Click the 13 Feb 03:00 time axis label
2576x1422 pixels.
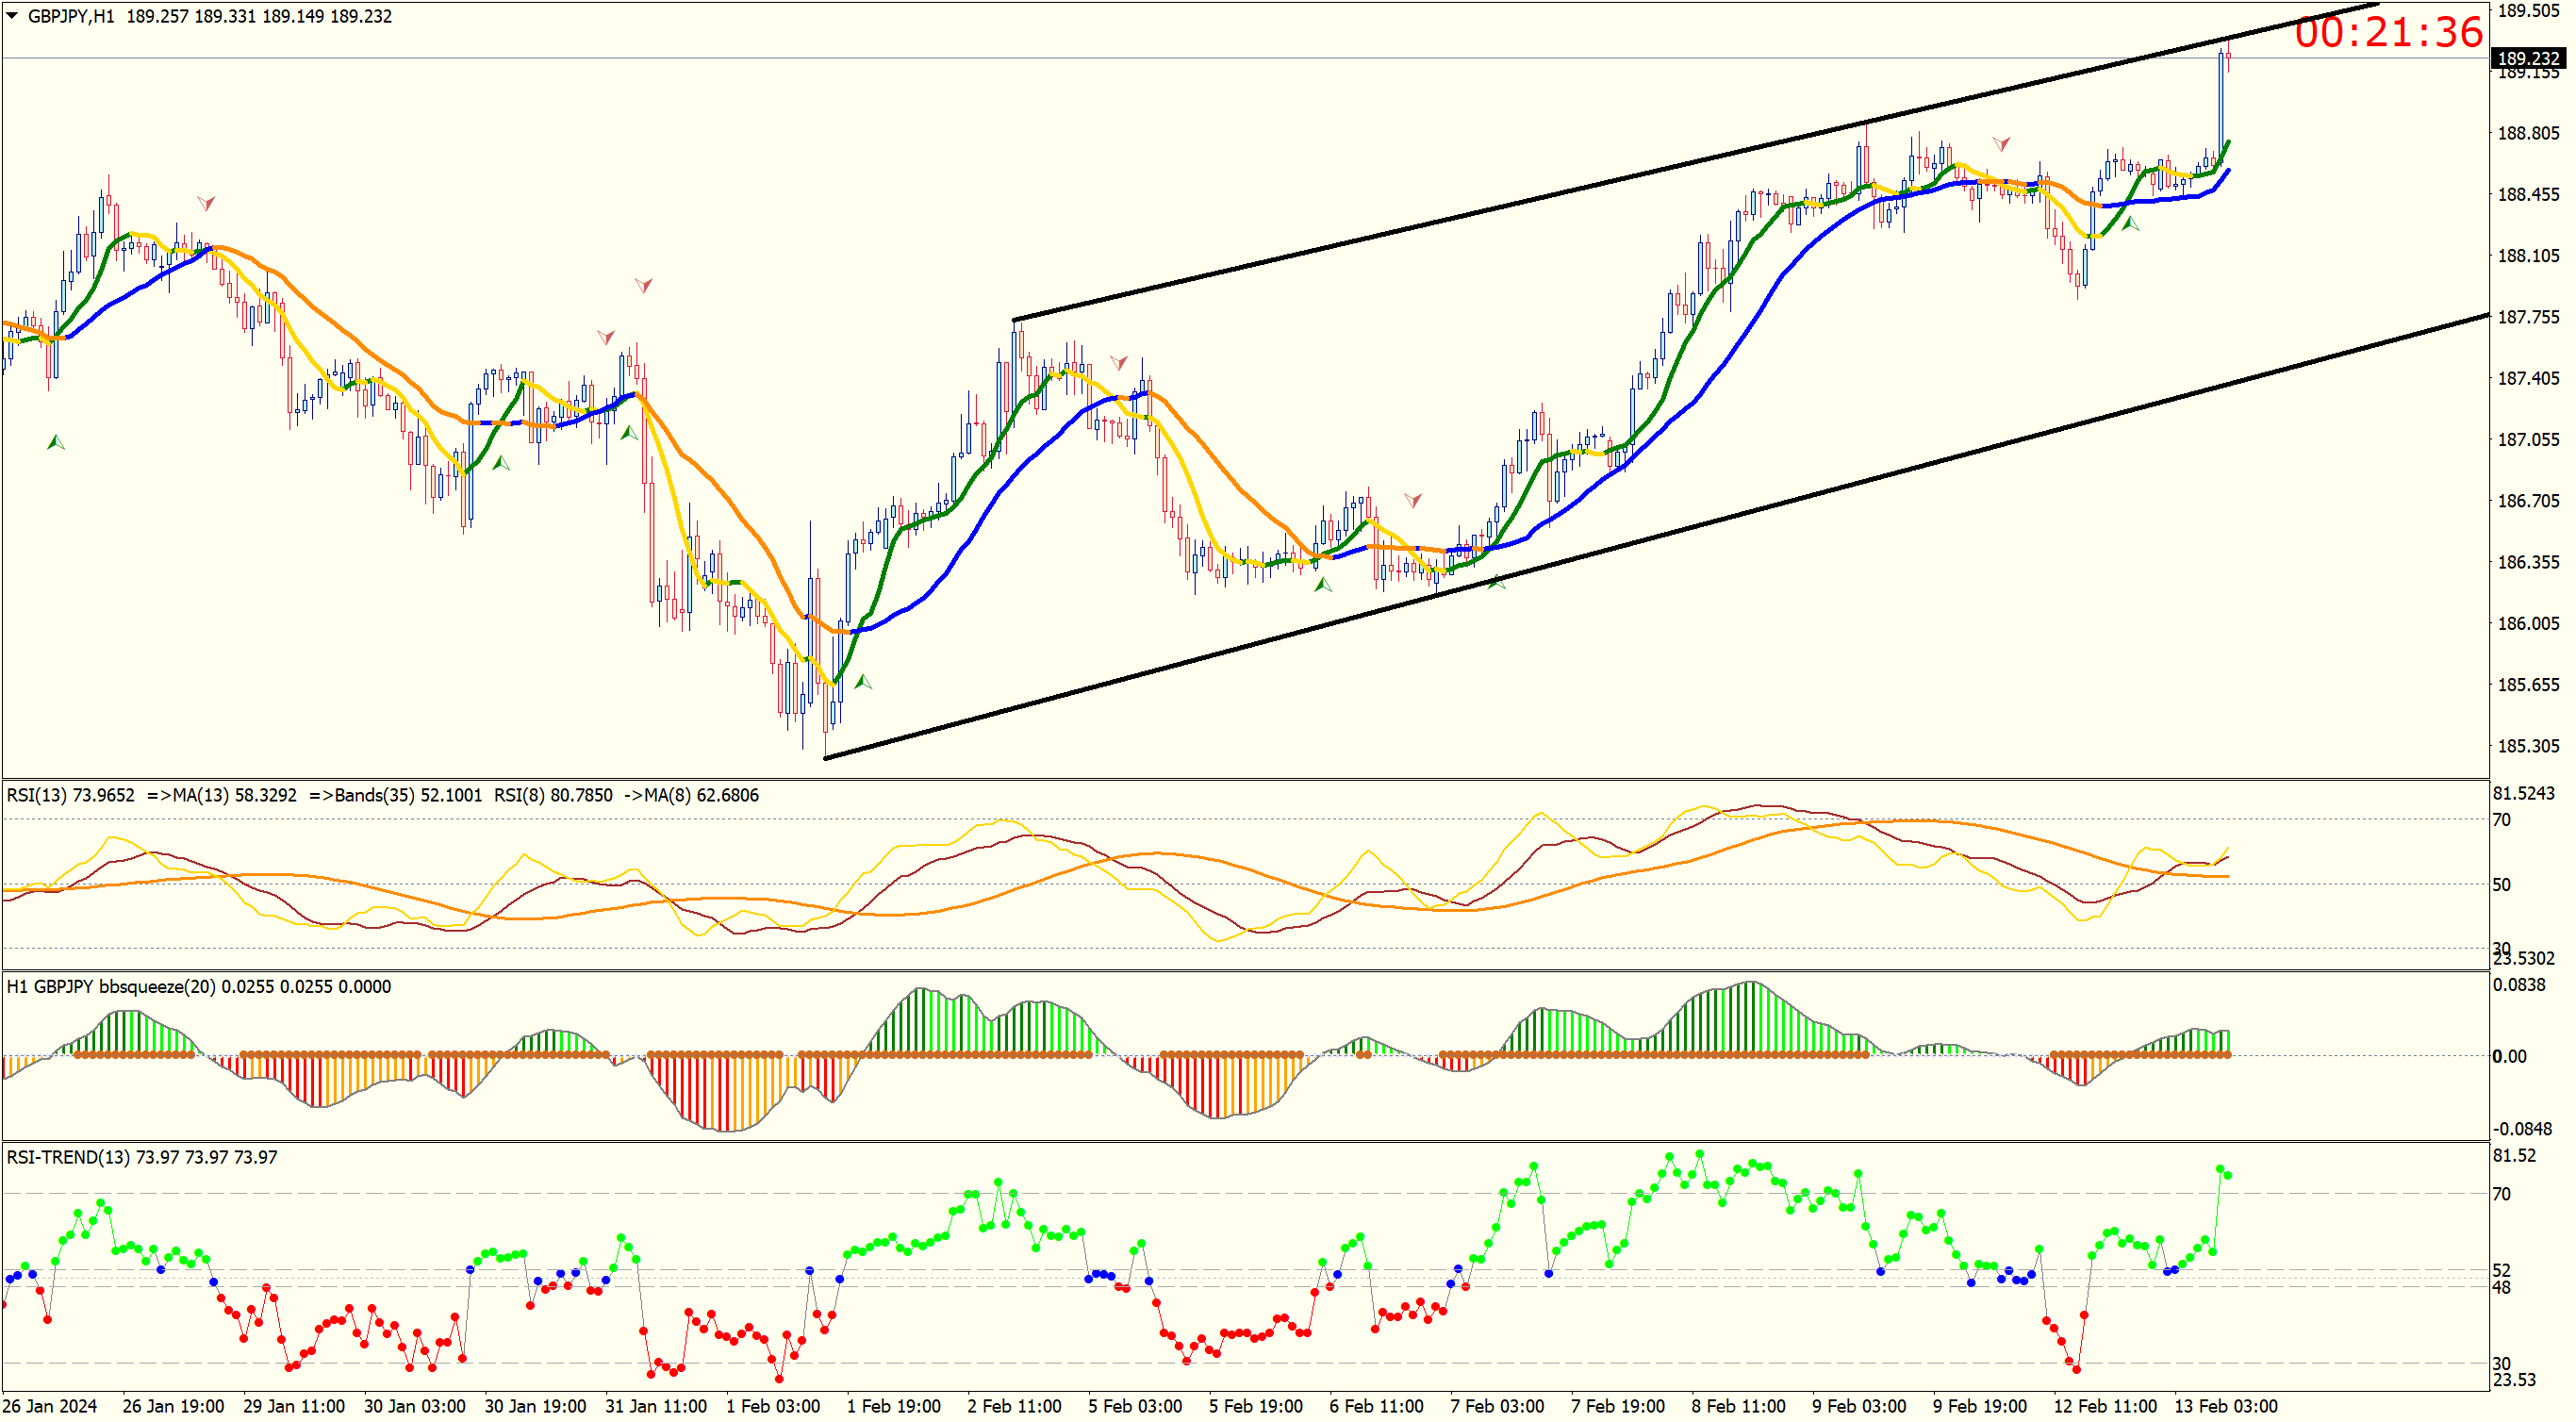coord(2225,1406)
